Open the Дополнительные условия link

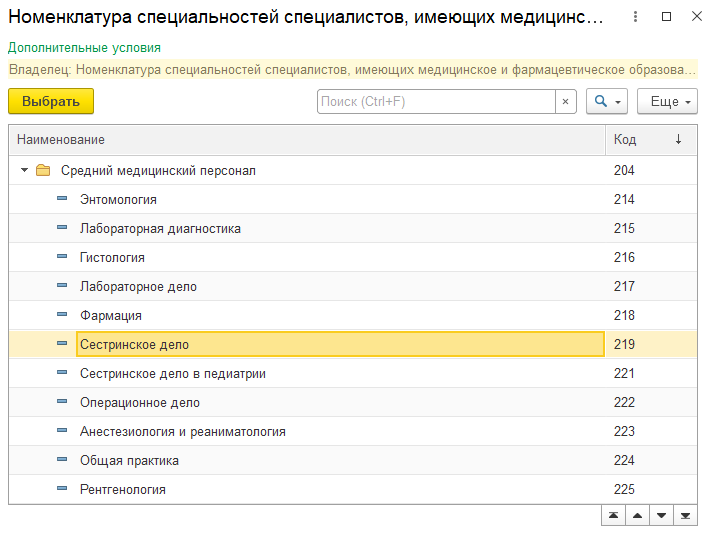click(x=84, y=48)
